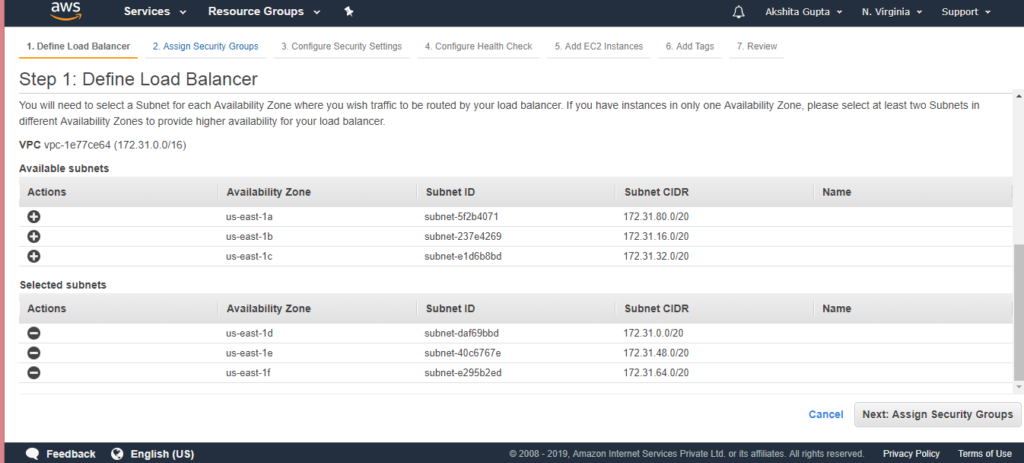Go to the AWS logo home

(65, 10)
